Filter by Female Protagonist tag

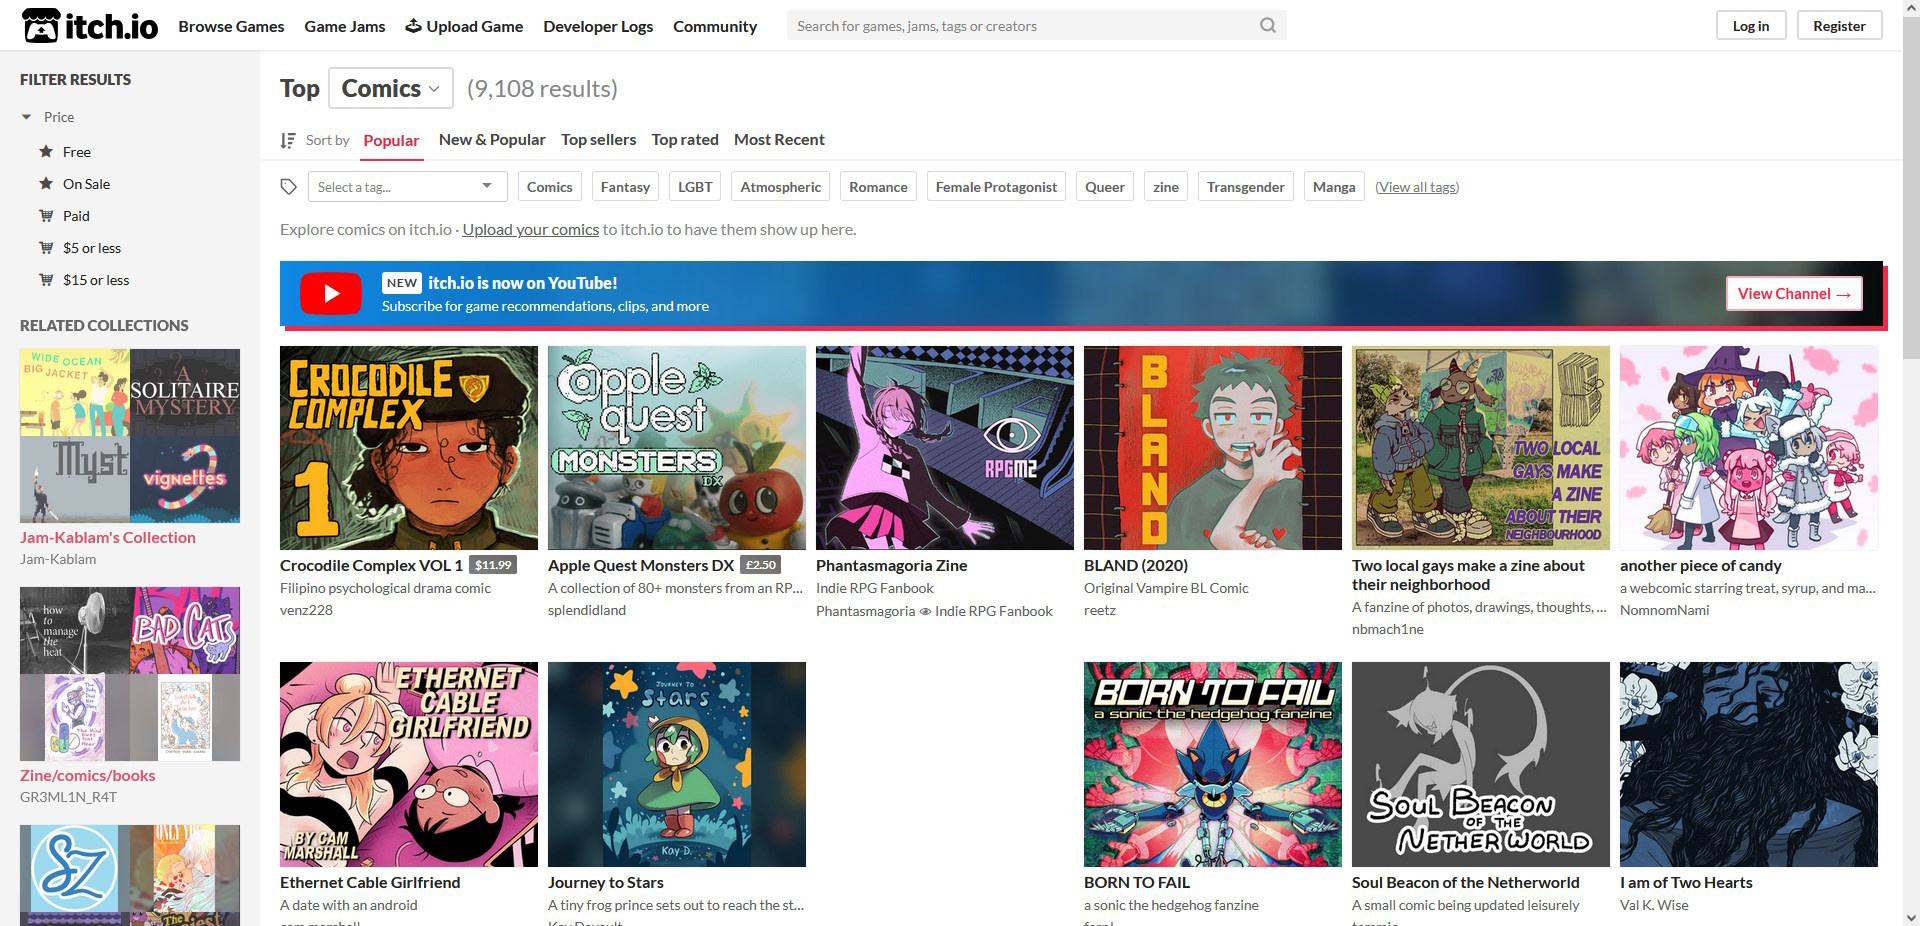[996, 187]
